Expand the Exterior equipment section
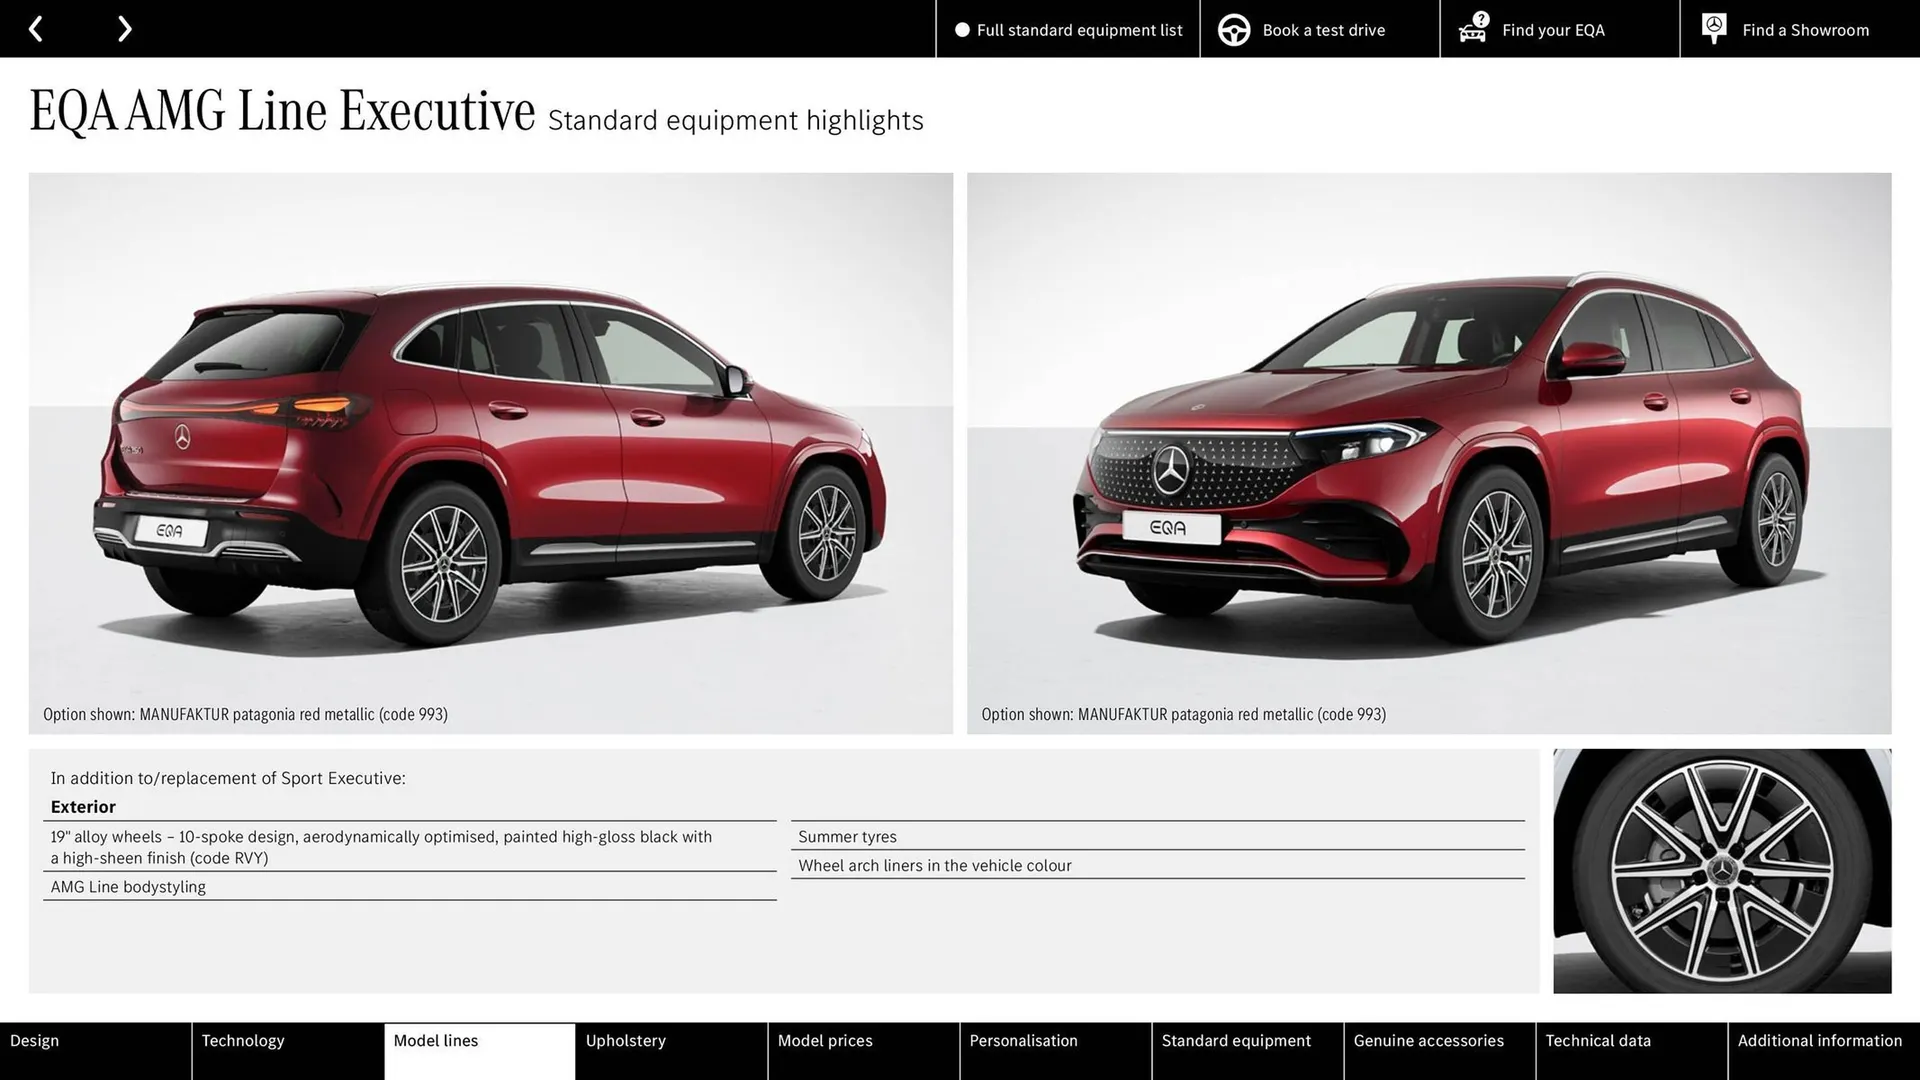The height and width of the screenshot is (1080, 1920). (x=83, y=806)
